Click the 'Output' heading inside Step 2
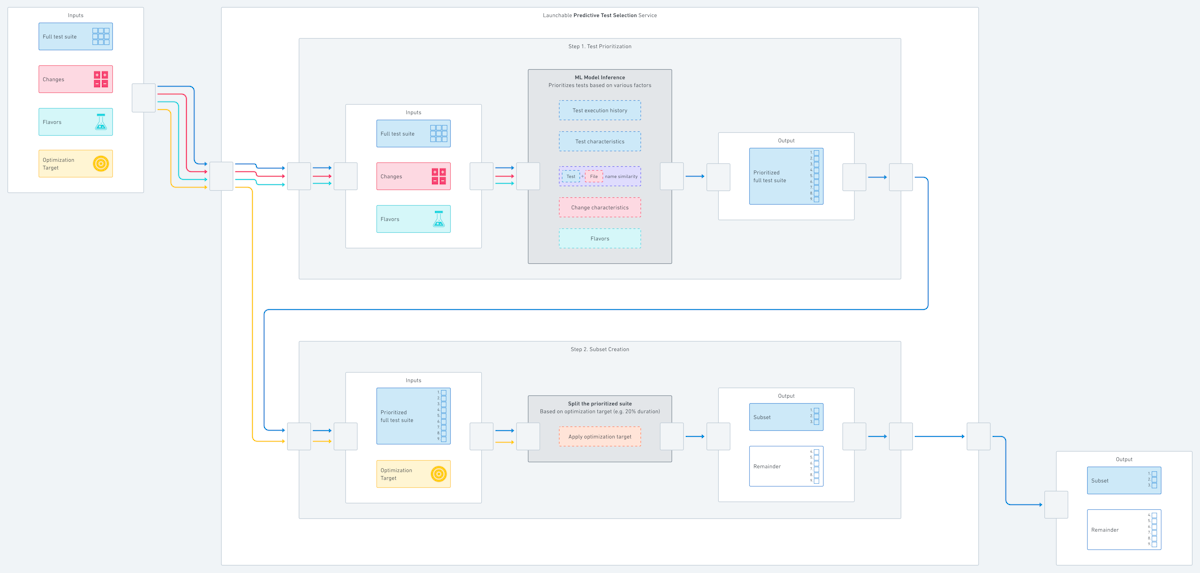Viewport: 1200px width, 573px height. click(786, 396)
